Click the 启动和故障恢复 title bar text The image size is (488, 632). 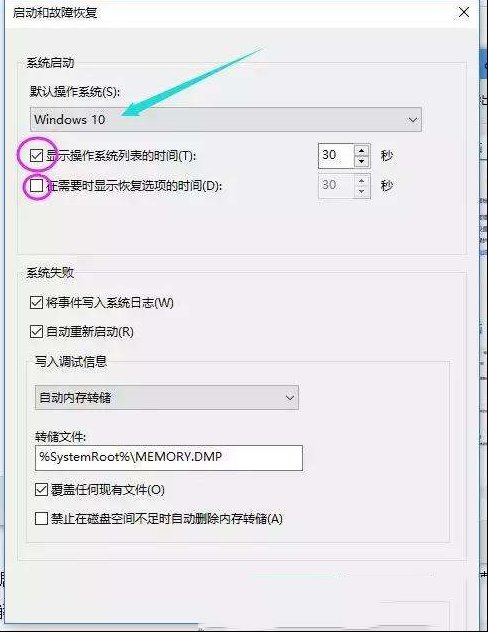tap(55, 13)
